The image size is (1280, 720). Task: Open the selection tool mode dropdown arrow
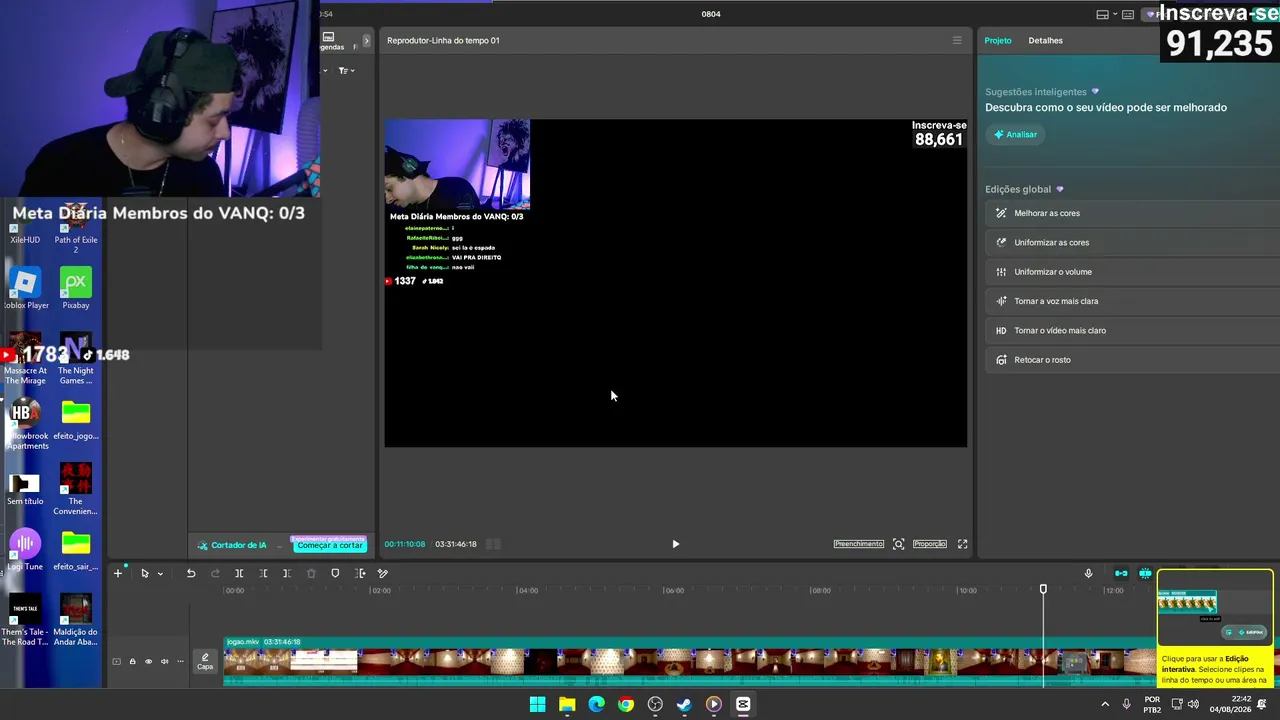pos(160,574)
